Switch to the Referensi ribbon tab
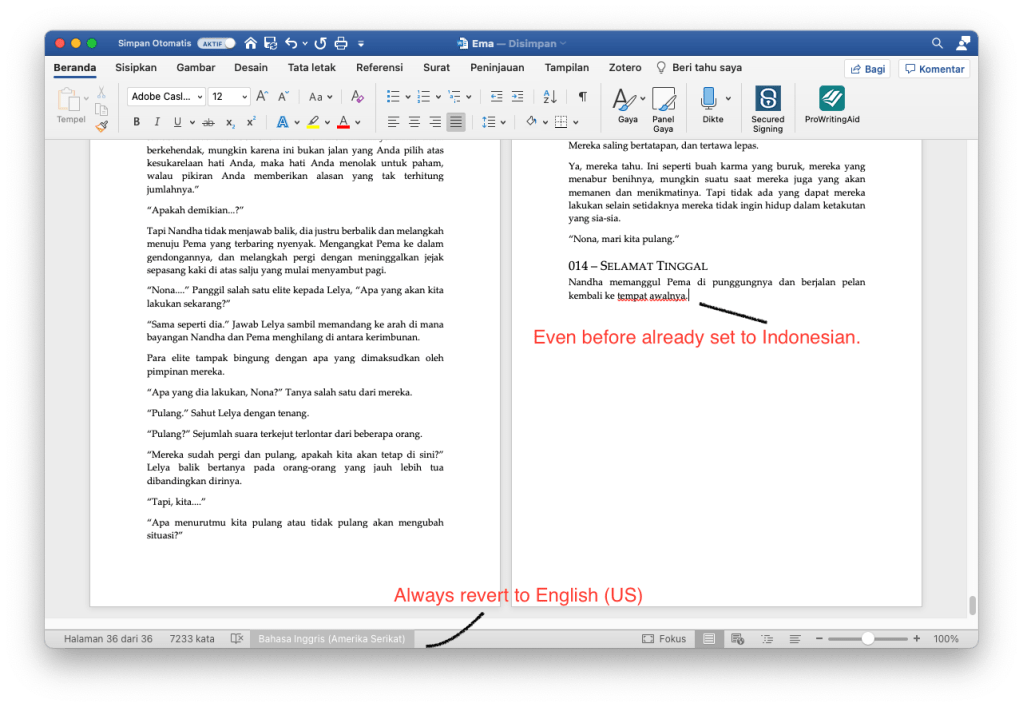The width and height of the screenshot is (1023, 707). (x=379, y=68)
